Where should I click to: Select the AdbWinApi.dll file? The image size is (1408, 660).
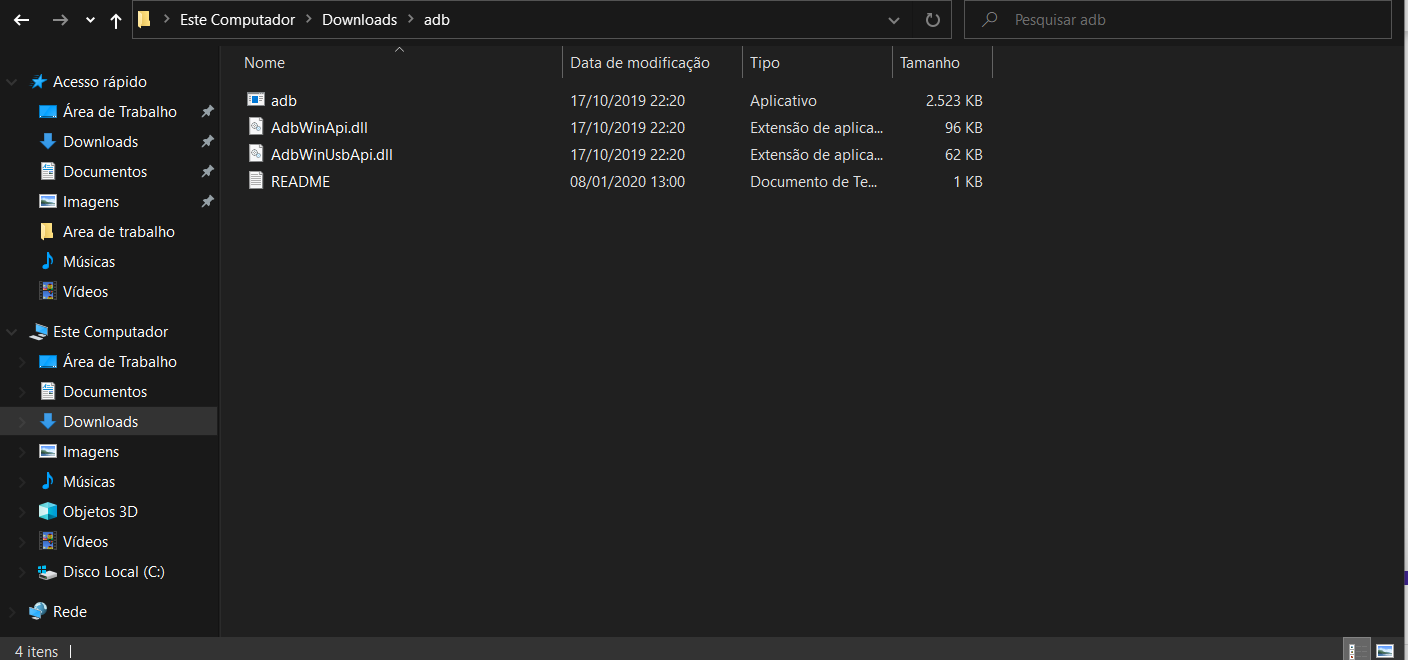(319, 128)
